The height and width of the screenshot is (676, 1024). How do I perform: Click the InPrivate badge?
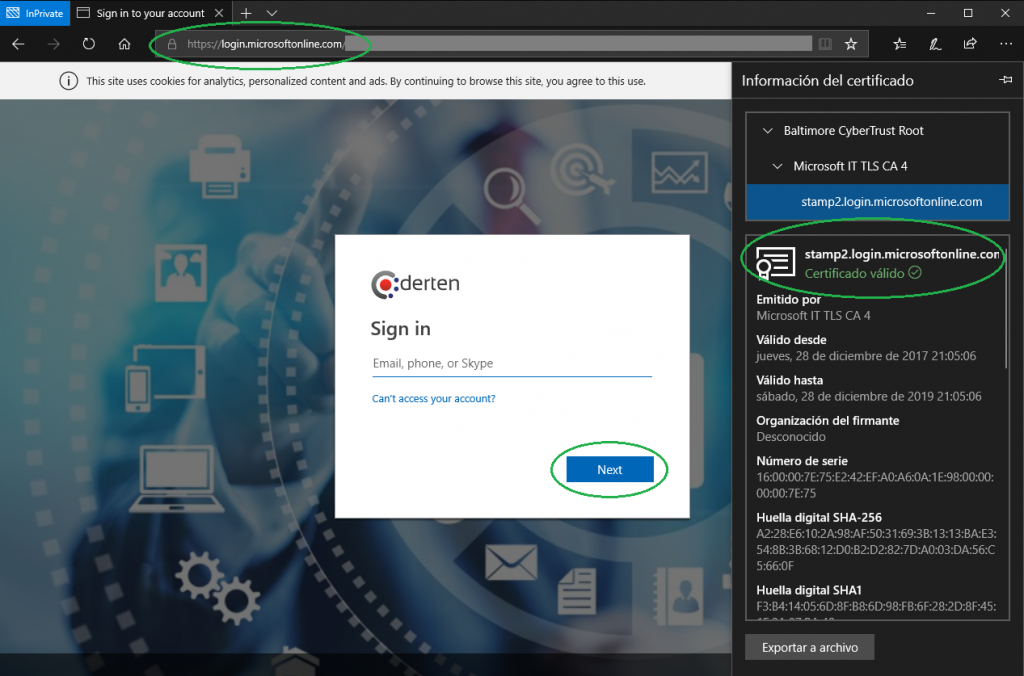pos(35,13)
